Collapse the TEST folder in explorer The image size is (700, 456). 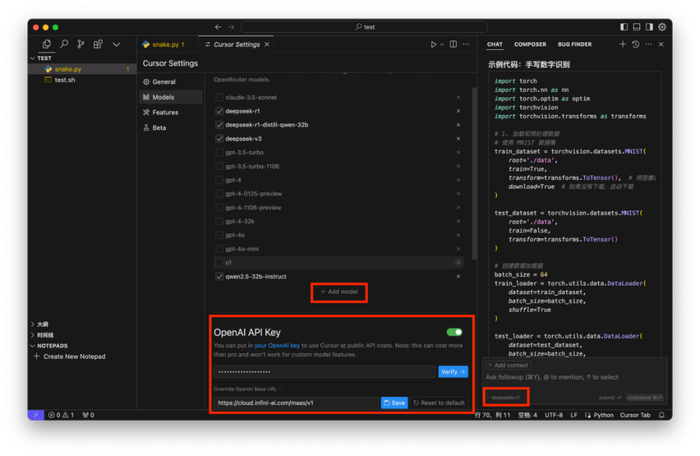pos(34,58)
